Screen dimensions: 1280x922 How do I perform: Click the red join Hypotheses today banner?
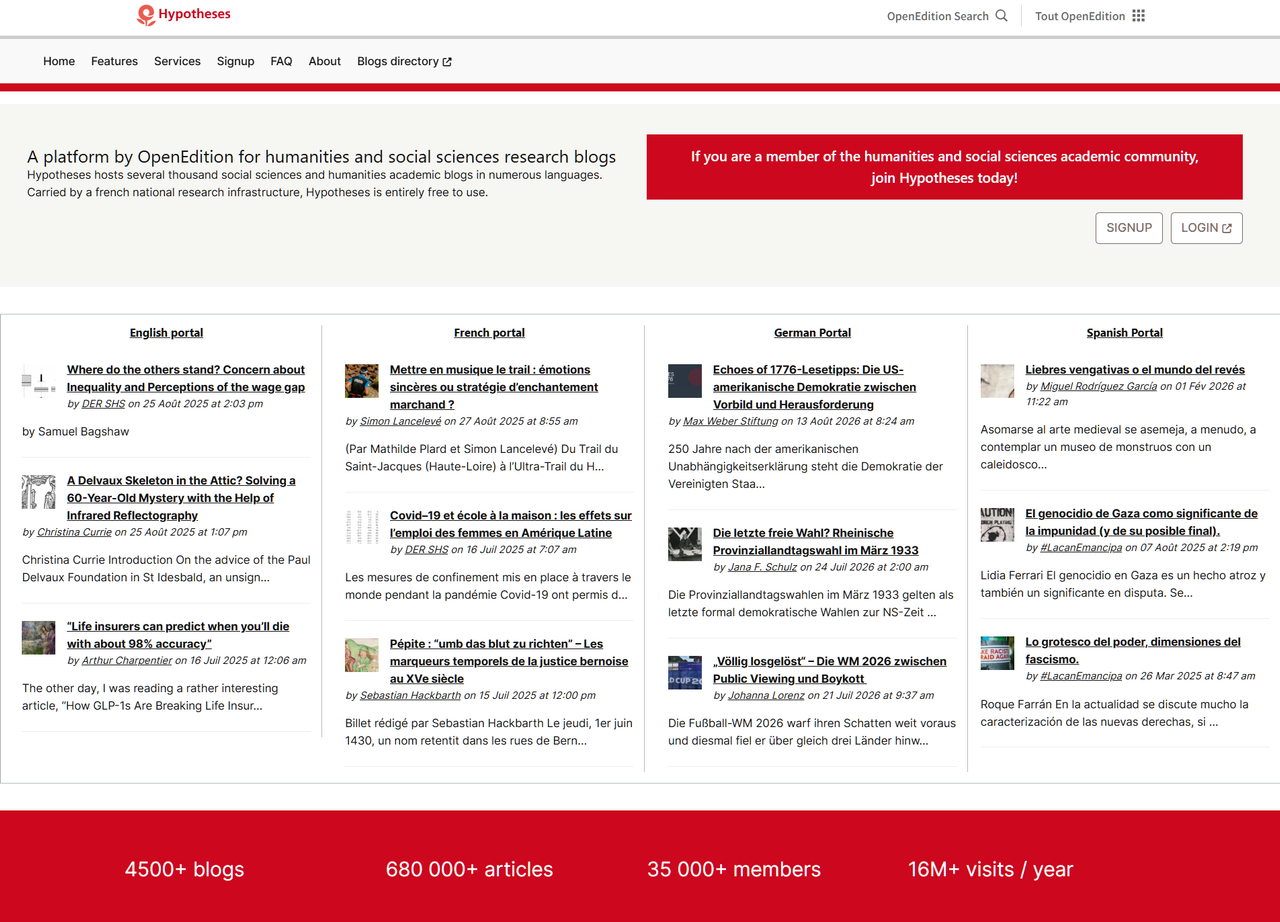[944, 167]
